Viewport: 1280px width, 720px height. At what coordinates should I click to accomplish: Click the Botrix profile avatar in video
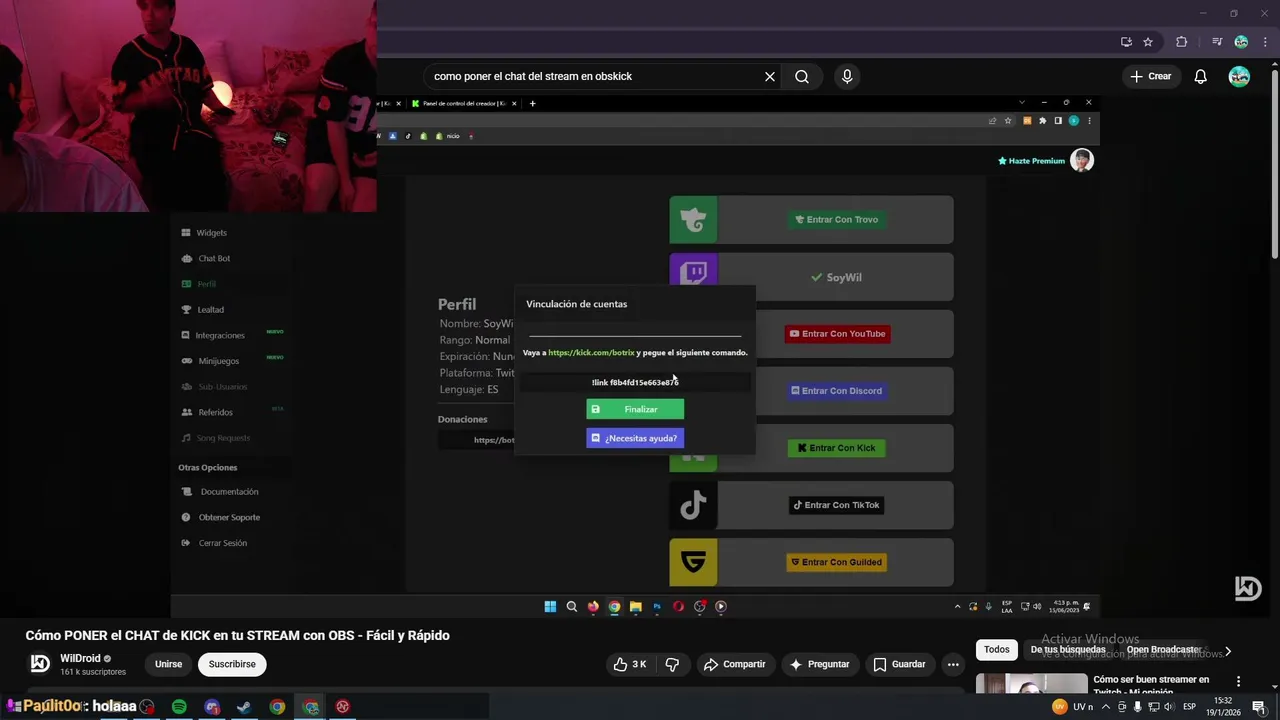[1082, 160]
